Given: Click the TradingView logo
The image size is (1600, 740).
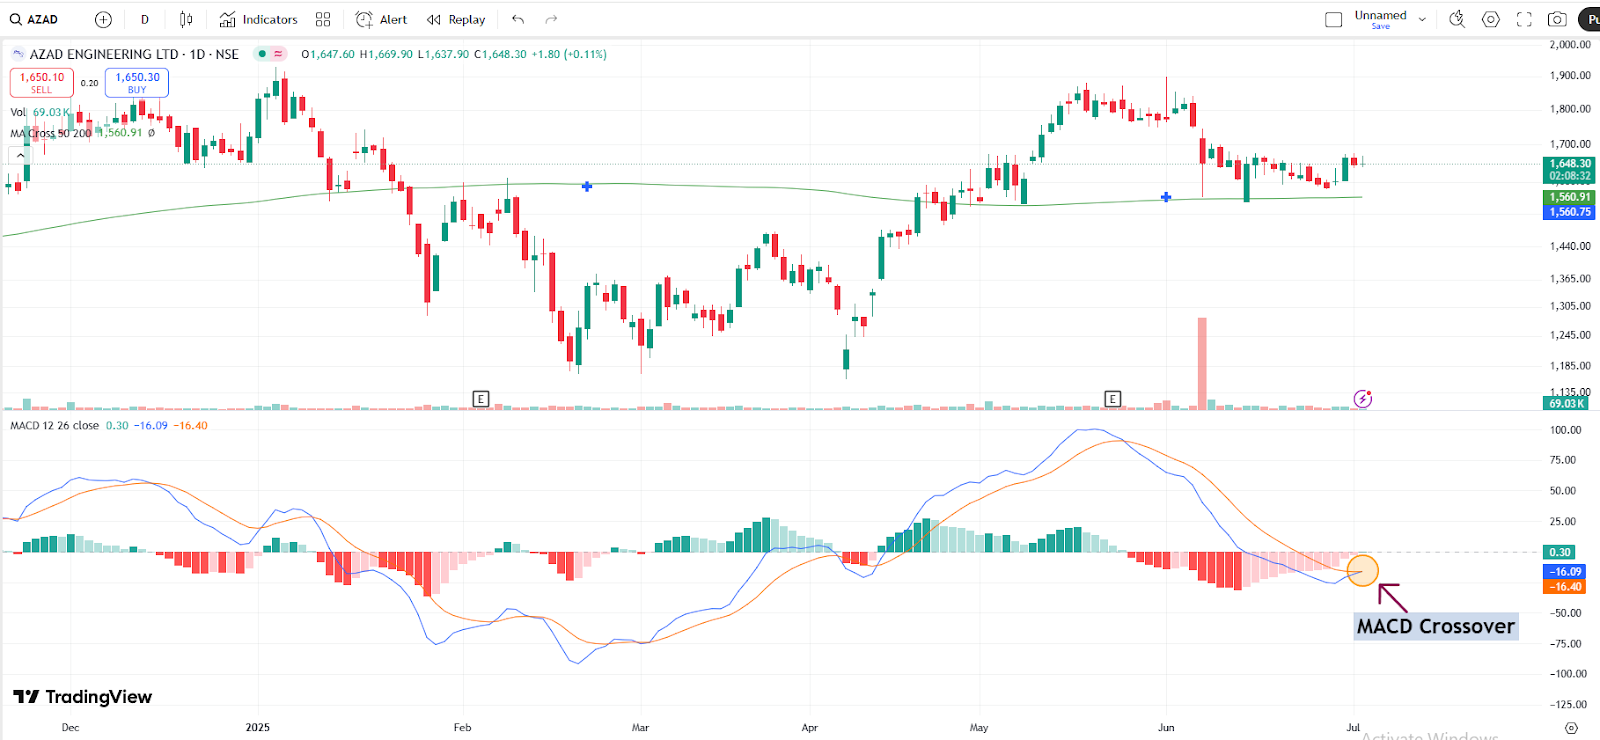Looking at the screenshot, I should coord(83,697).
